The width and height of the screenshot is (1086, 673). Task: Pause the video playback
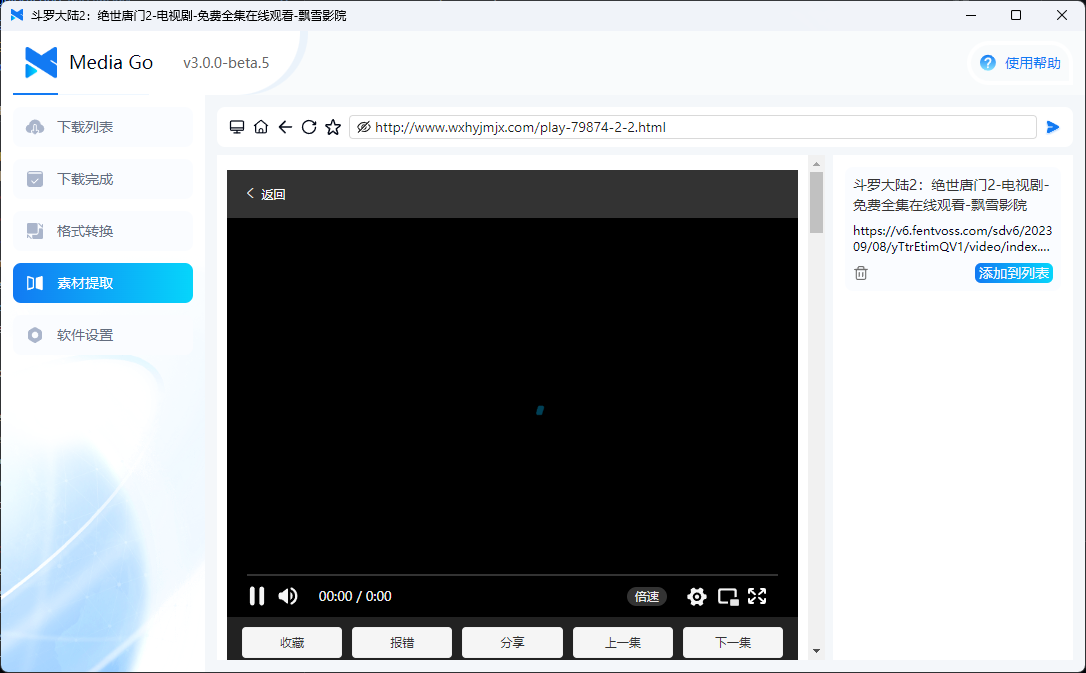point(257,596)
